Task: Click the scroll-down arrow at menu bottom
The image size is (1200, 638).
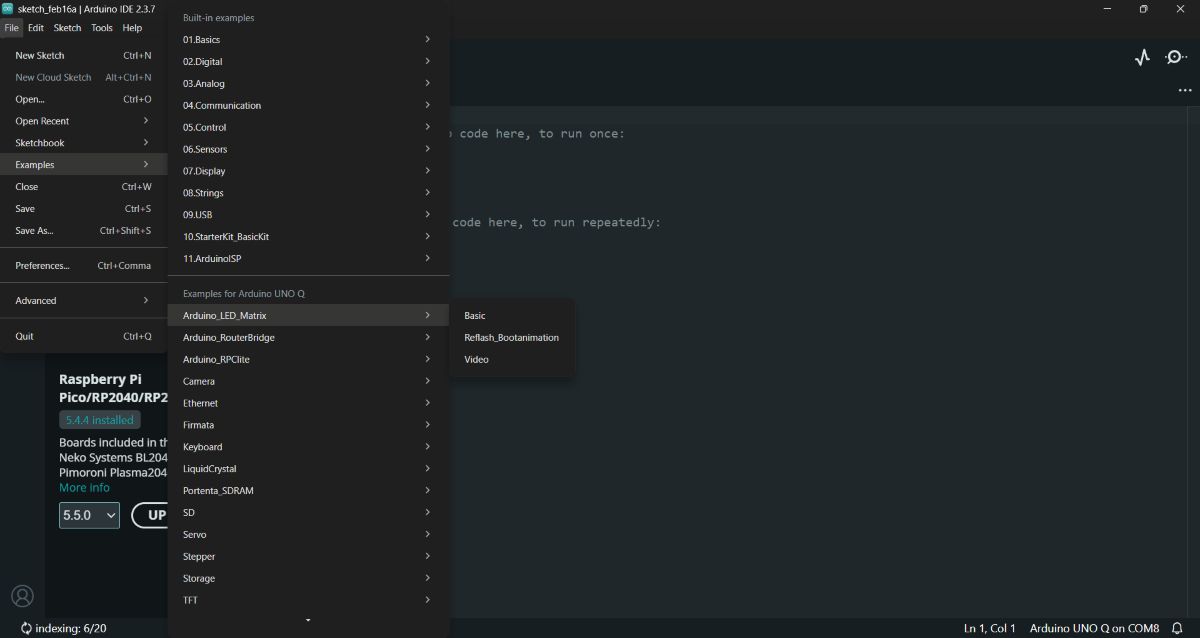Action: click(308, 619)
